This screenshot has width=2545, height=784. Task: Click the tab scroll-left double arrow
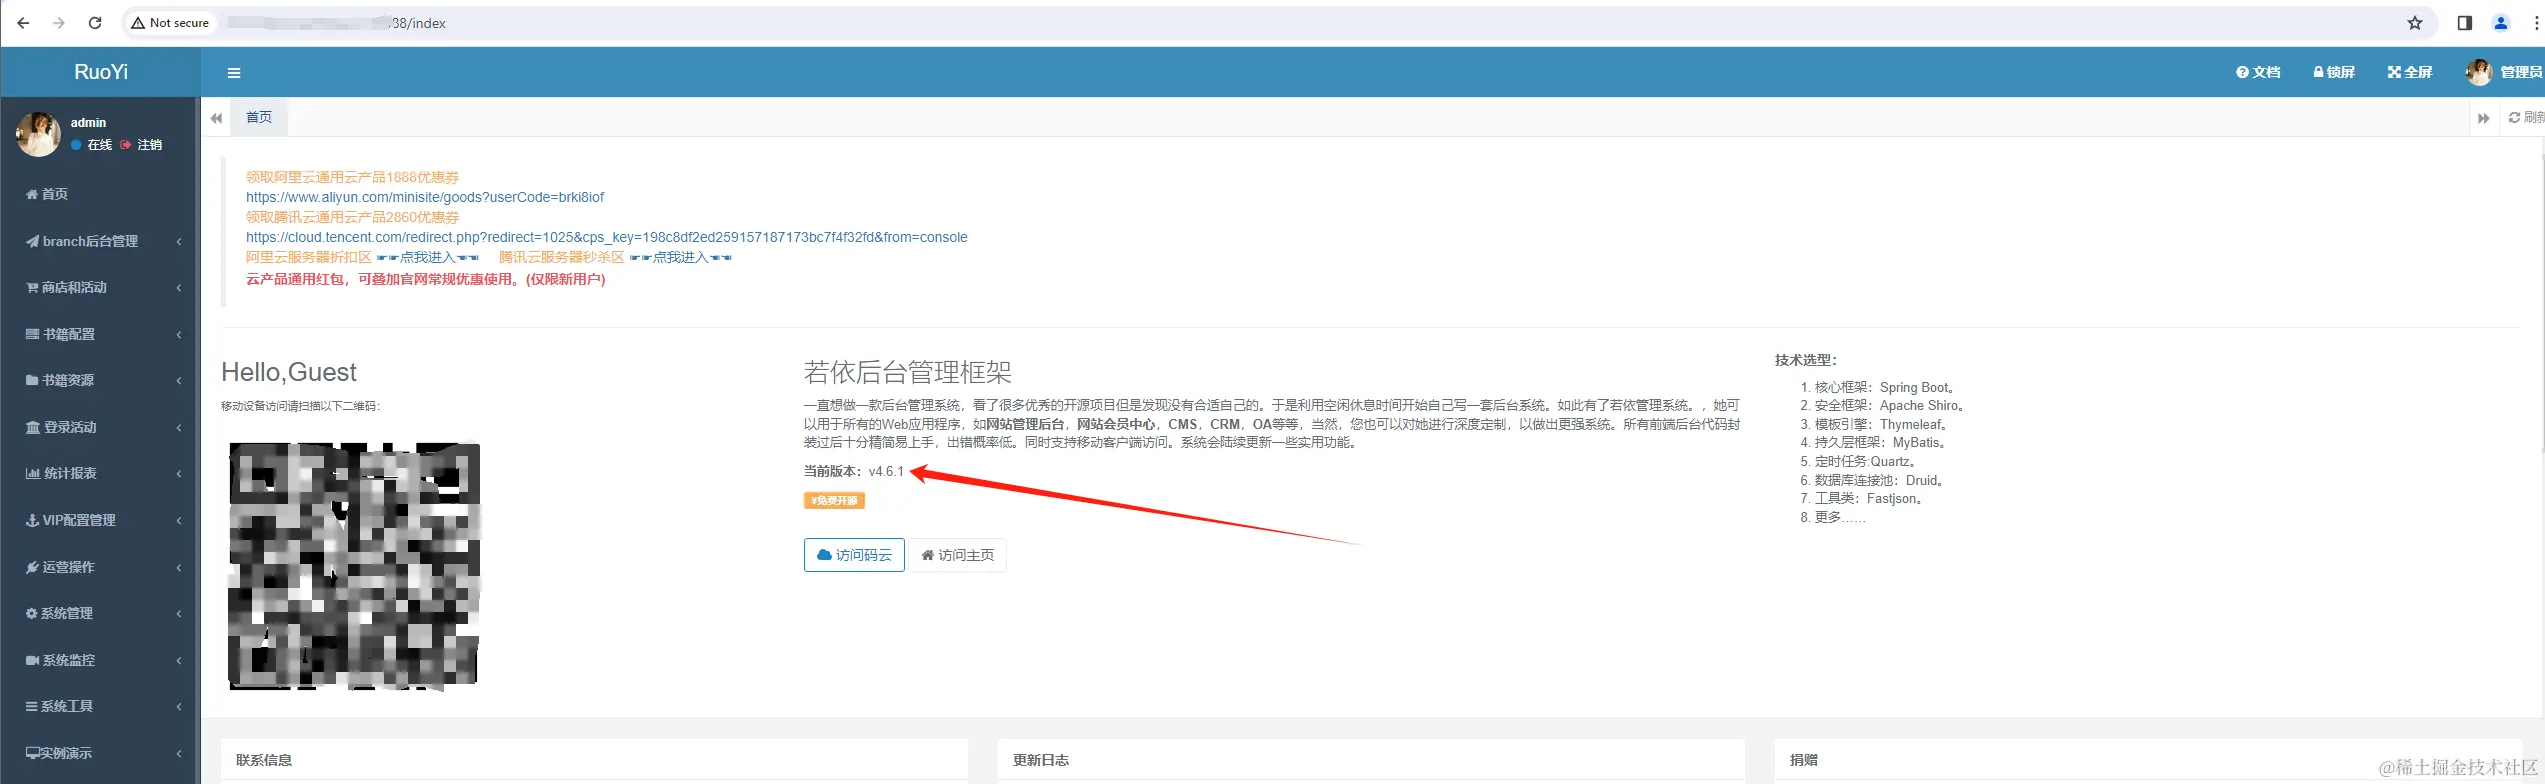coord(216,118)
